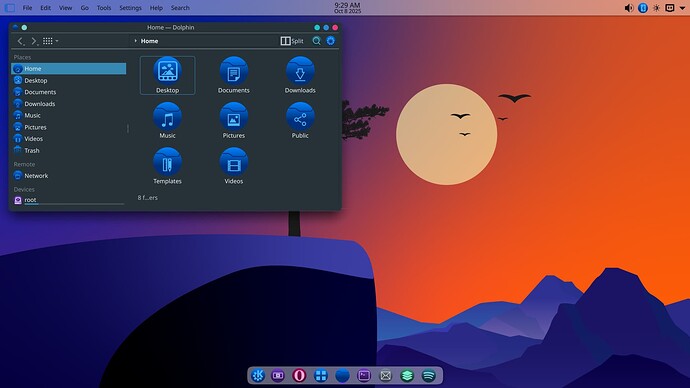This screenshot has width=690, height=388.
Task: Open the Tools menu
Action: coord(104,7)
